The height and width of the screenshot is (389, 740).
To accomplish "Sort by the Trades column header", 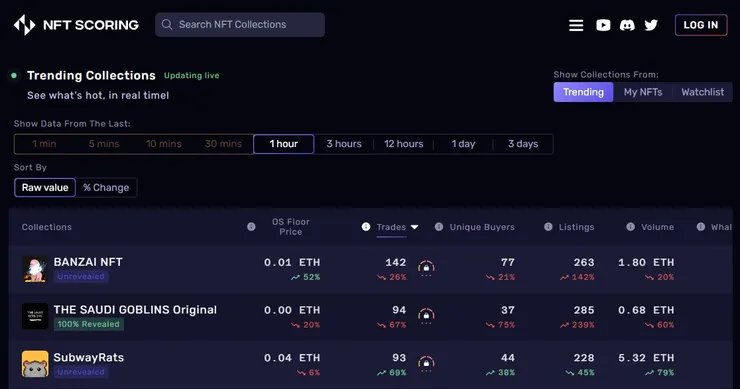I will click(x=391, y=227).
